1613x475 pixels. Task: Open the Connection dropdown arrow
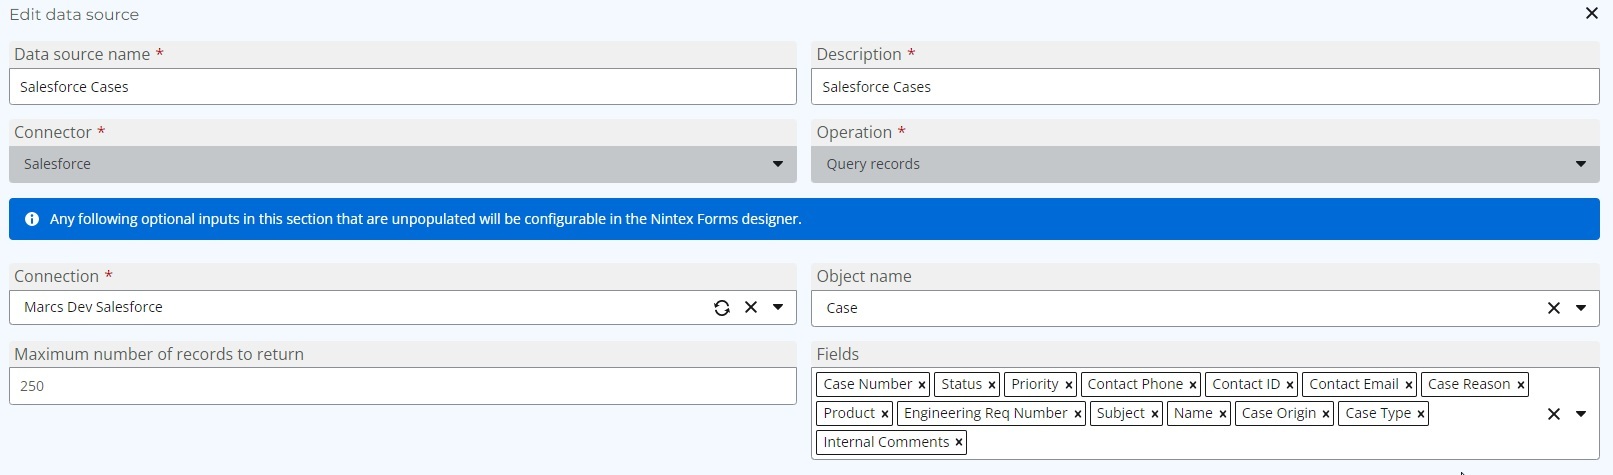coord(778,307)
